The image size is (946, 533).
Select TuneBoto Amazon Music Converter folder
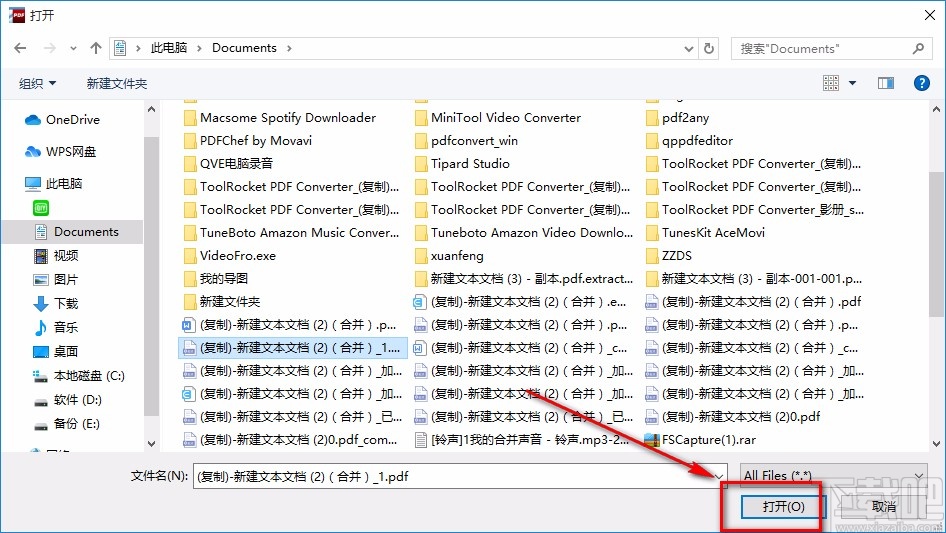(x=291, y=232)
